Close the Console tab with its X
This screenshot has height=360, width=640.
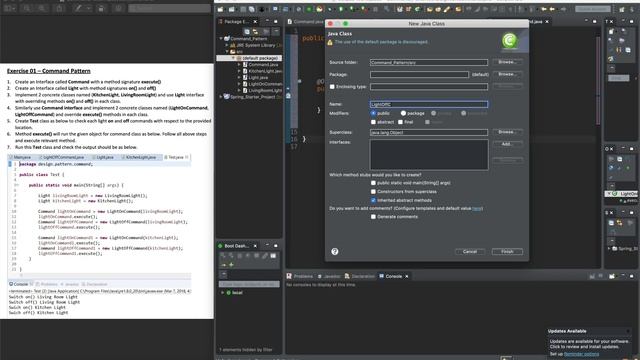(407, 276)
